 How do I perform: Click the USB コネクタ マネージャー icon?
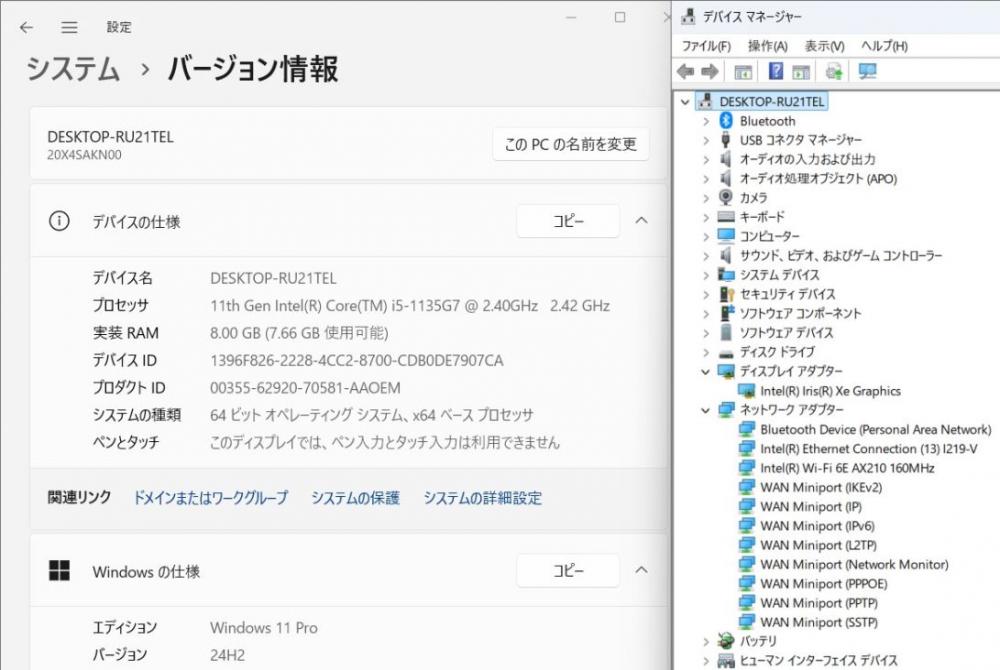coord(726,140)
